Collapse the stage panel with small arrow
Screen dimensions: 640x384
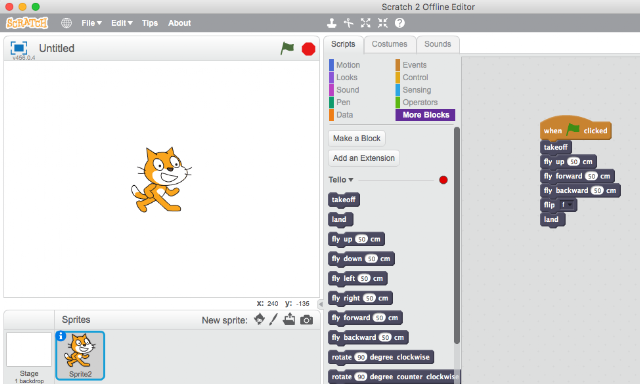click(320, 304)
